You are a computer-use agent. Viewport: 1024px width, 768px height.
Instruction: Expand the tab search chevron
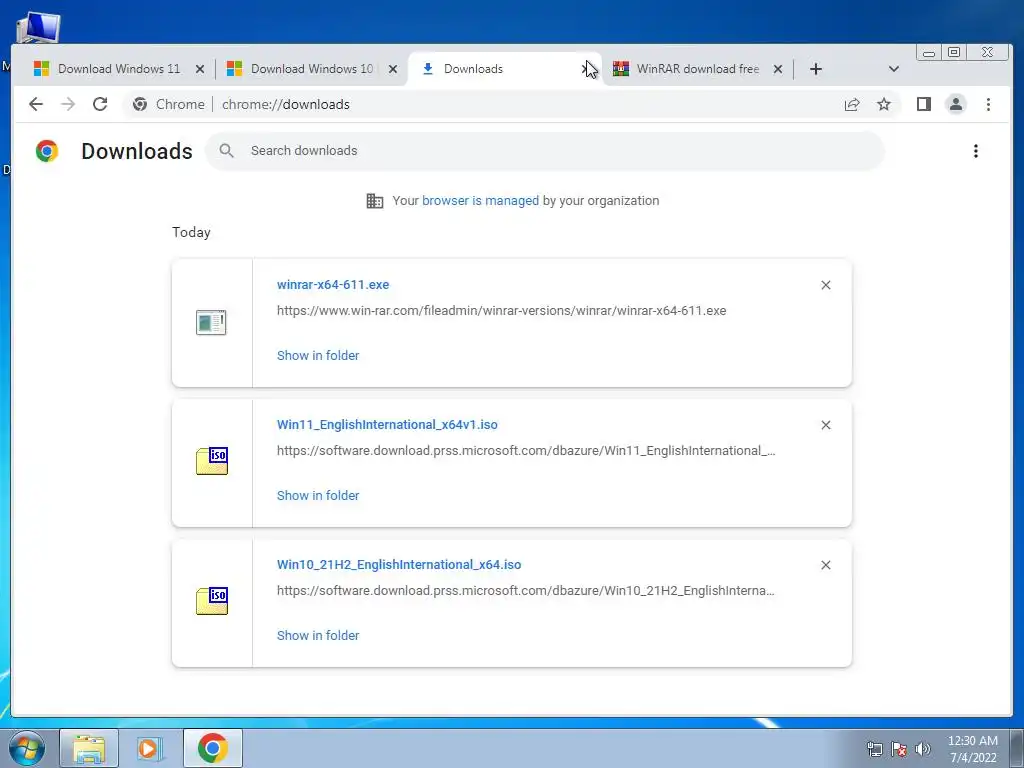[894, 69]
